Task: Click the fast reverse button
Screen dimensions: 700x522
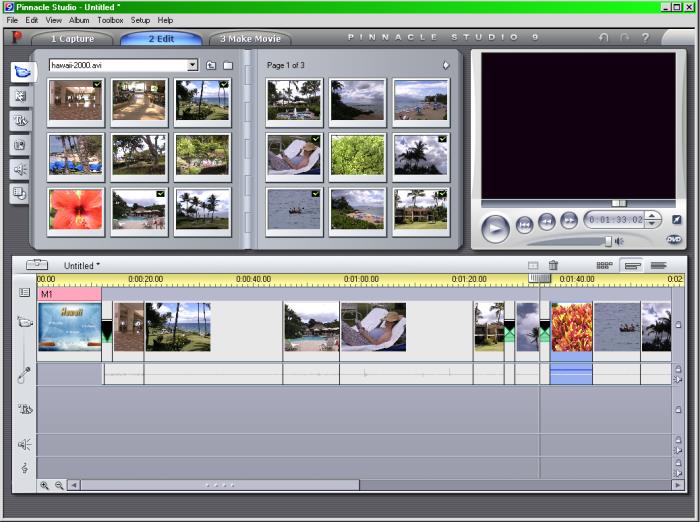Action: coord(546,221)
